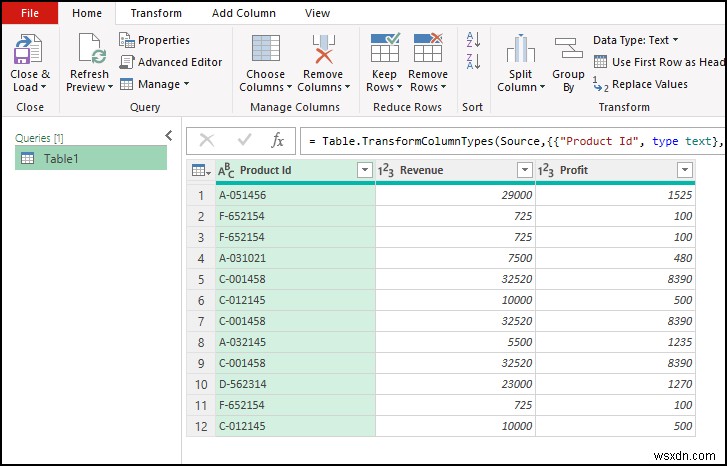Select the Table1 query
The image size is (727, 466).
91,158
